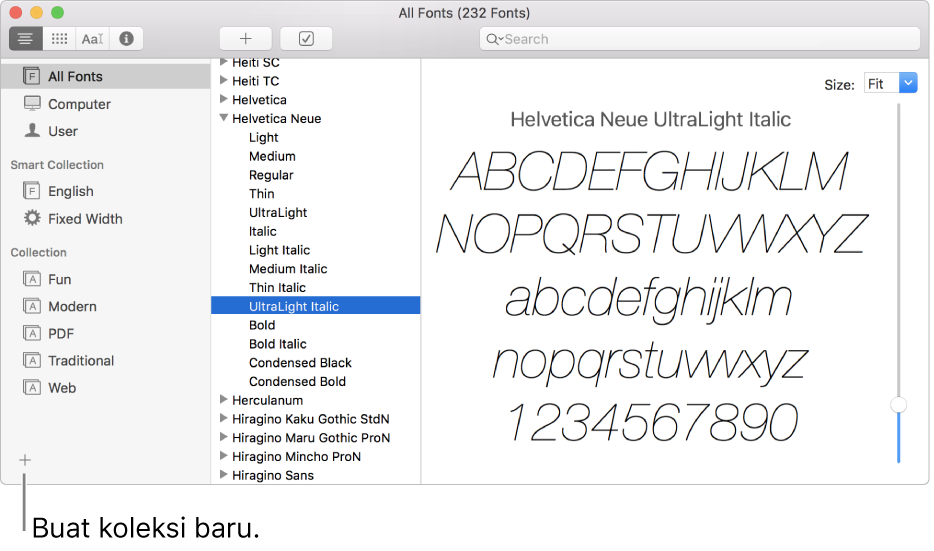The height and width of the screenshot is (551, 934).
Task: Select the Medium typeface
Action: [x=272, y=156]
